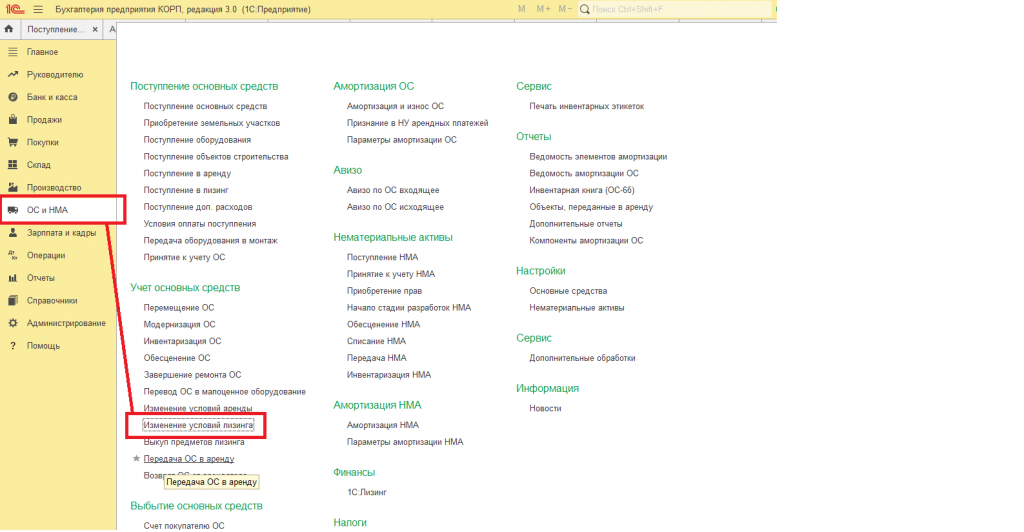Open Принятие к учету ОС
This screenshot has height=532, width=1024.
[184, 257]
